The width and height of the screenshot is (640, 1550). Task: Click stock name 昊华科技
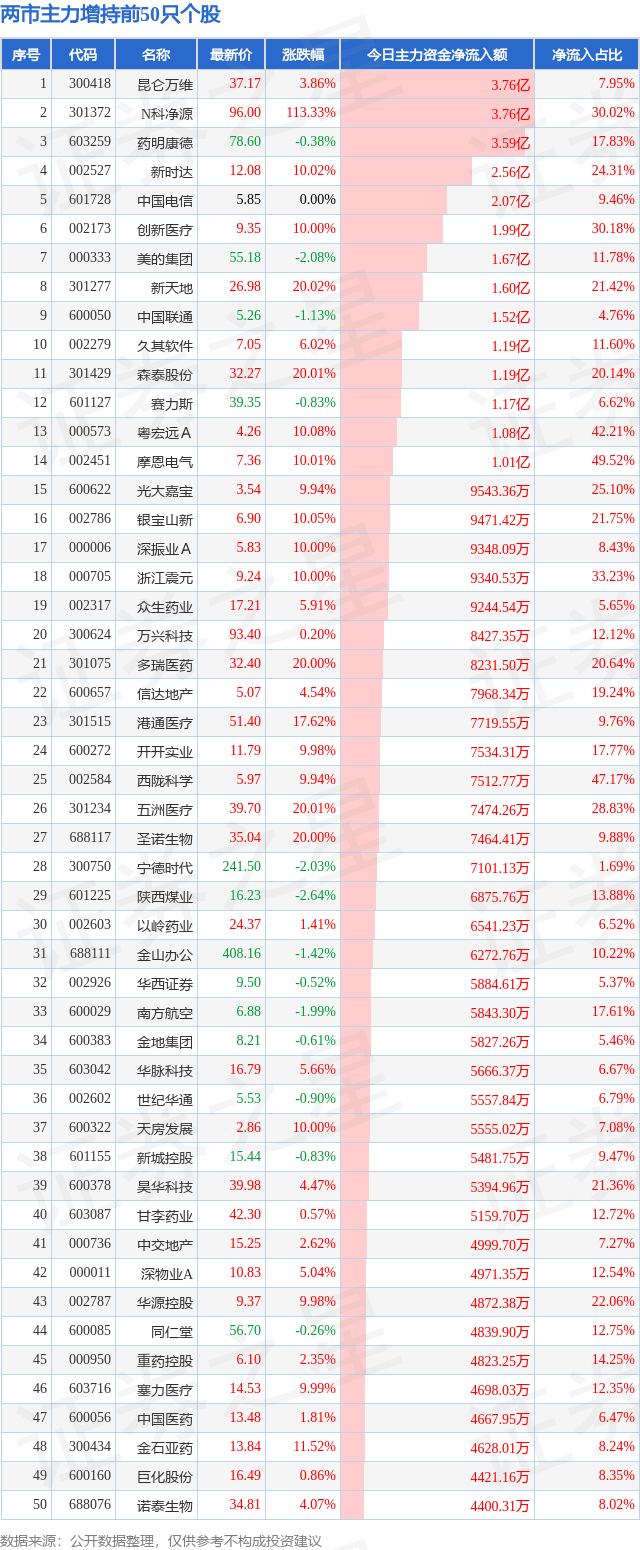pos(165,1186)
